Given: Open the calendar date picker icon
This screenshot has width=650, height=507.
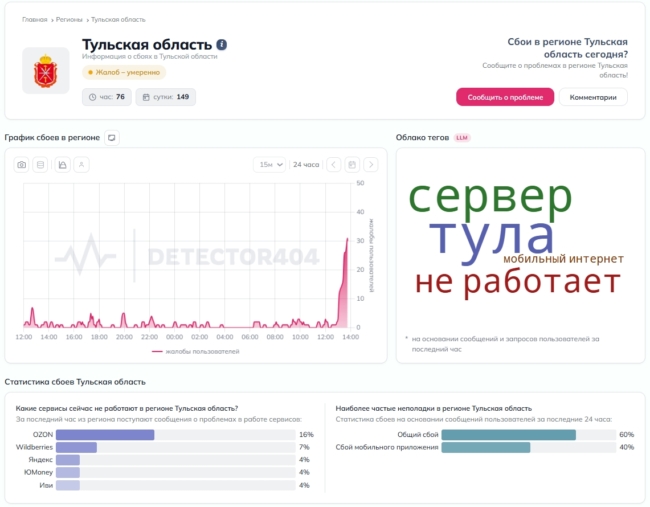Looking at the screenshot, I should 352,165.
